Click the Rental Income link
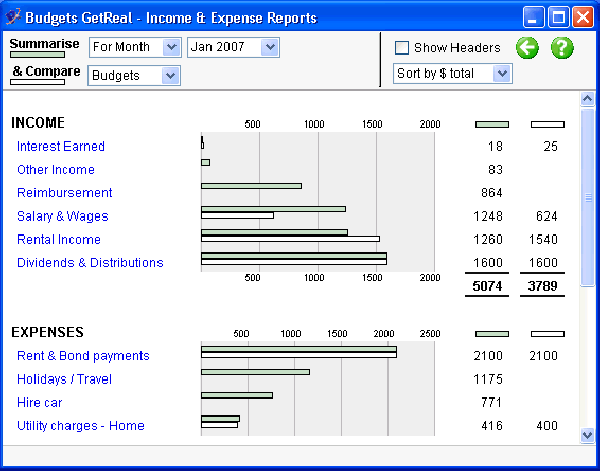Image resolution: width=600 pixels, height=471 pixels. click(59, 240)
